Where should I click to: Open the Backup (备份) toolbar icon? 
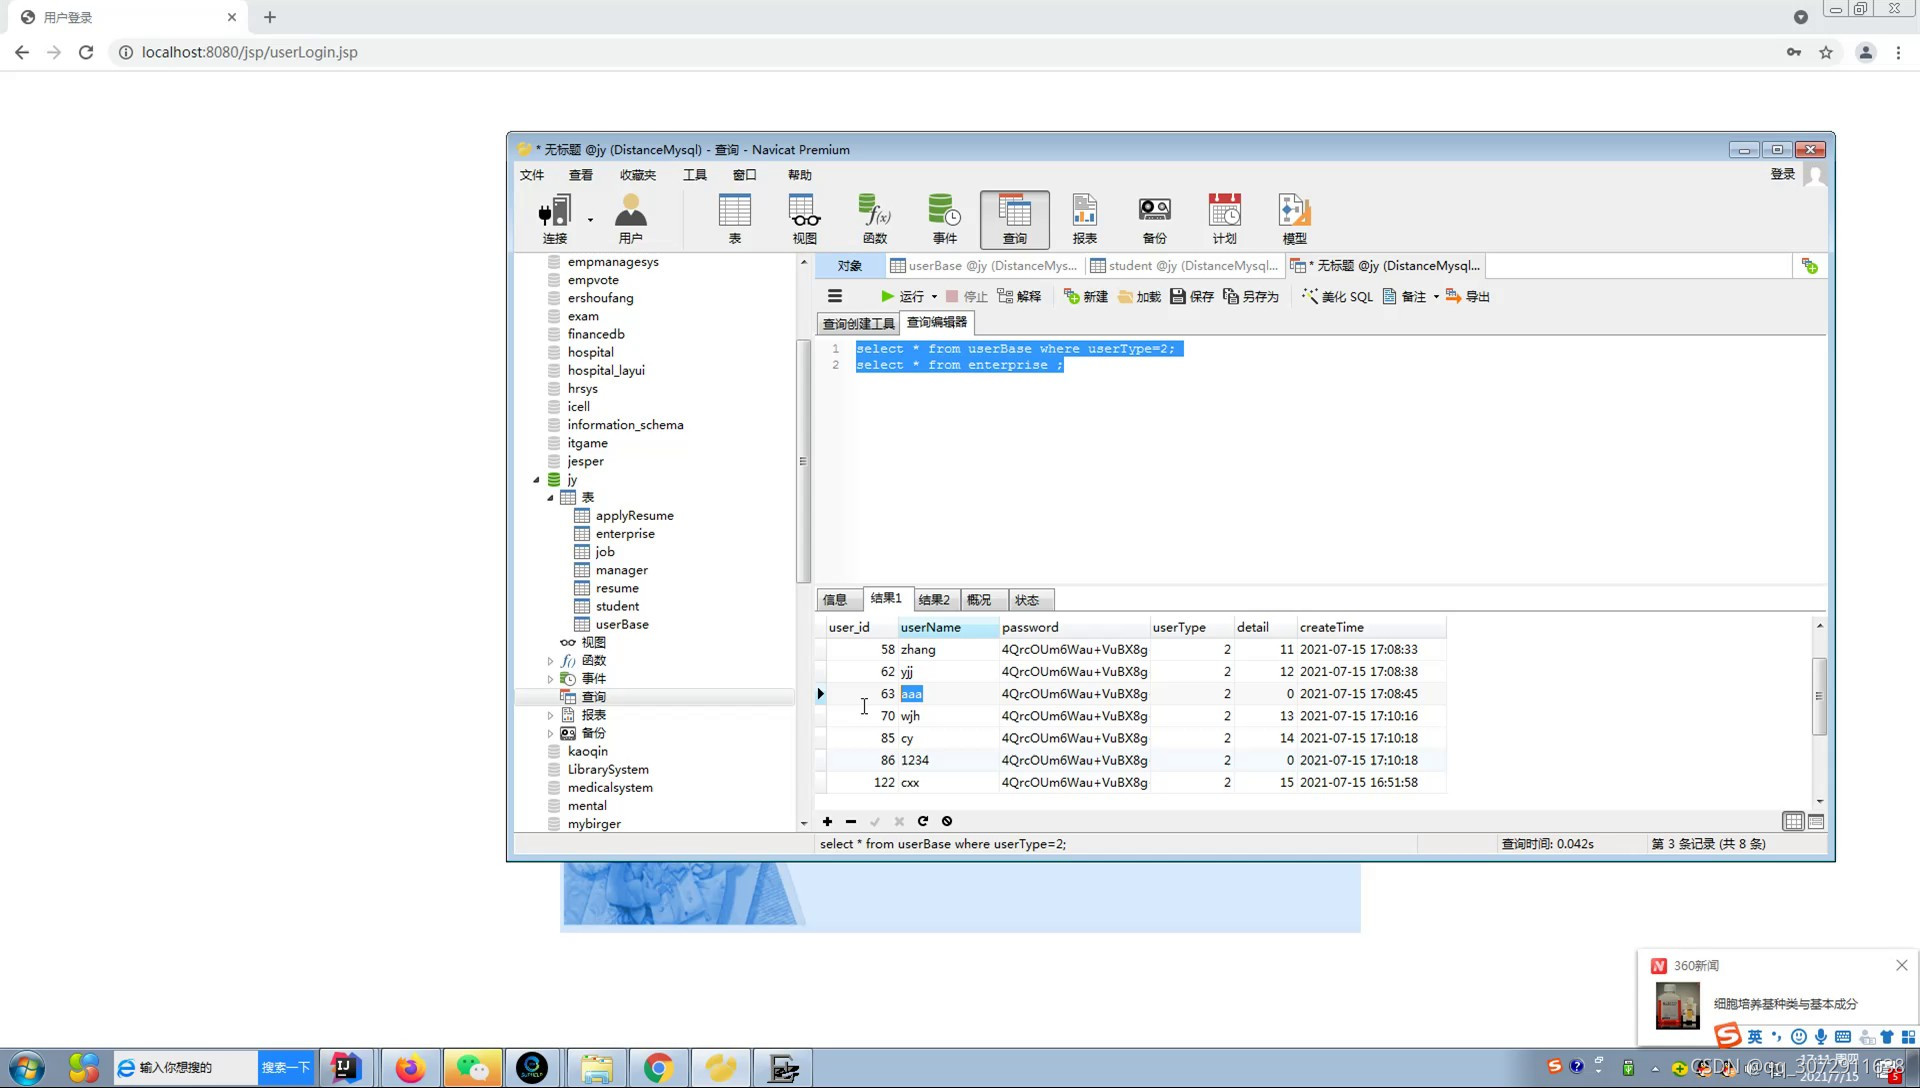1154,219
